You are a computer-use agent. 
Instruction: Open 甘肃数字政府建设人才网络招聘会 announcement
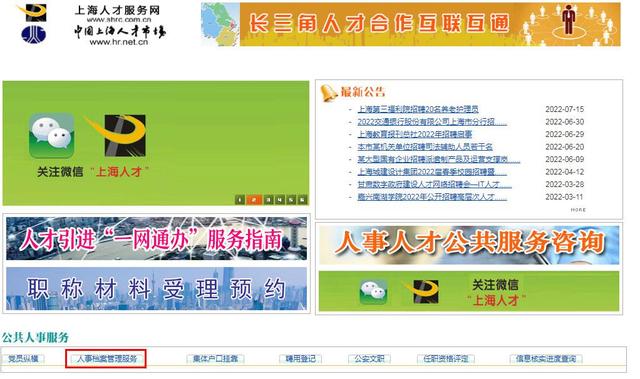(435, 184)
